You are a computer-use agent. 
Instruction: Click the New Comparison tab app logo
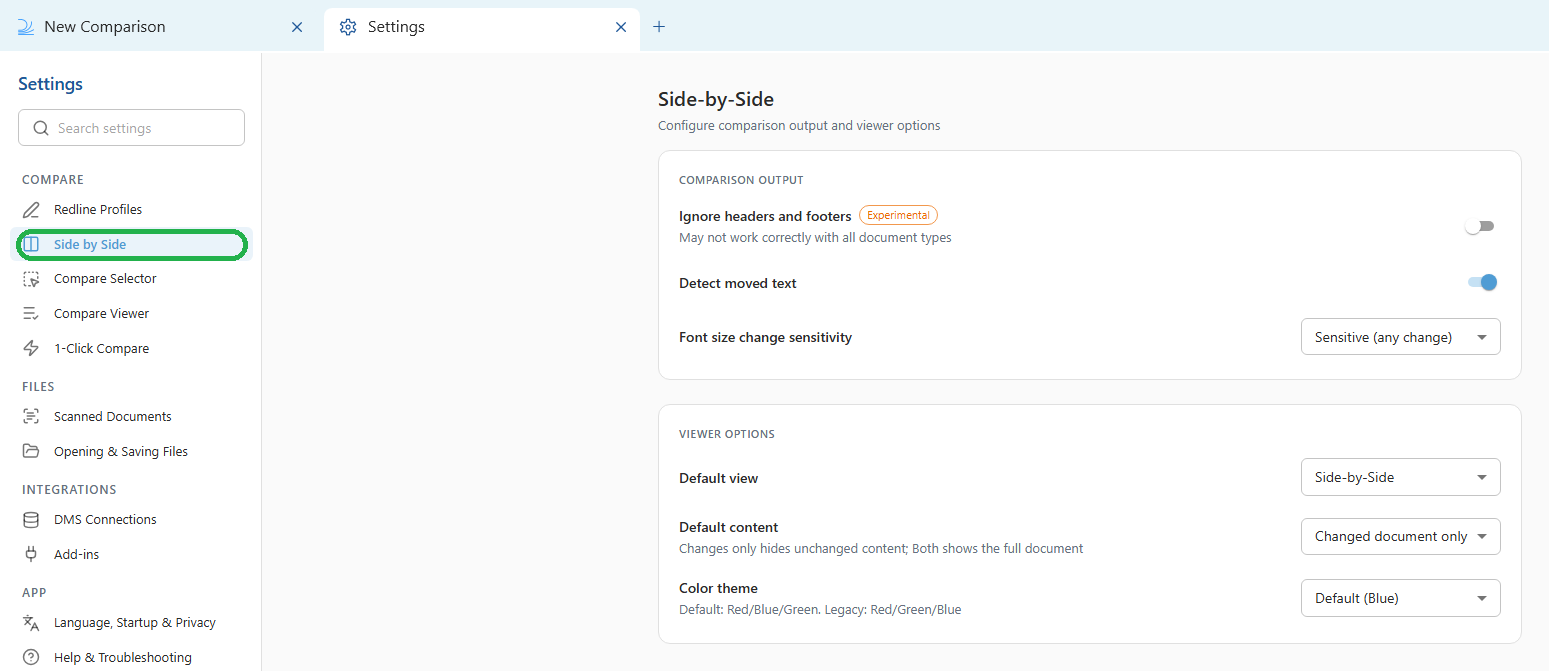(x=26, y=27)
